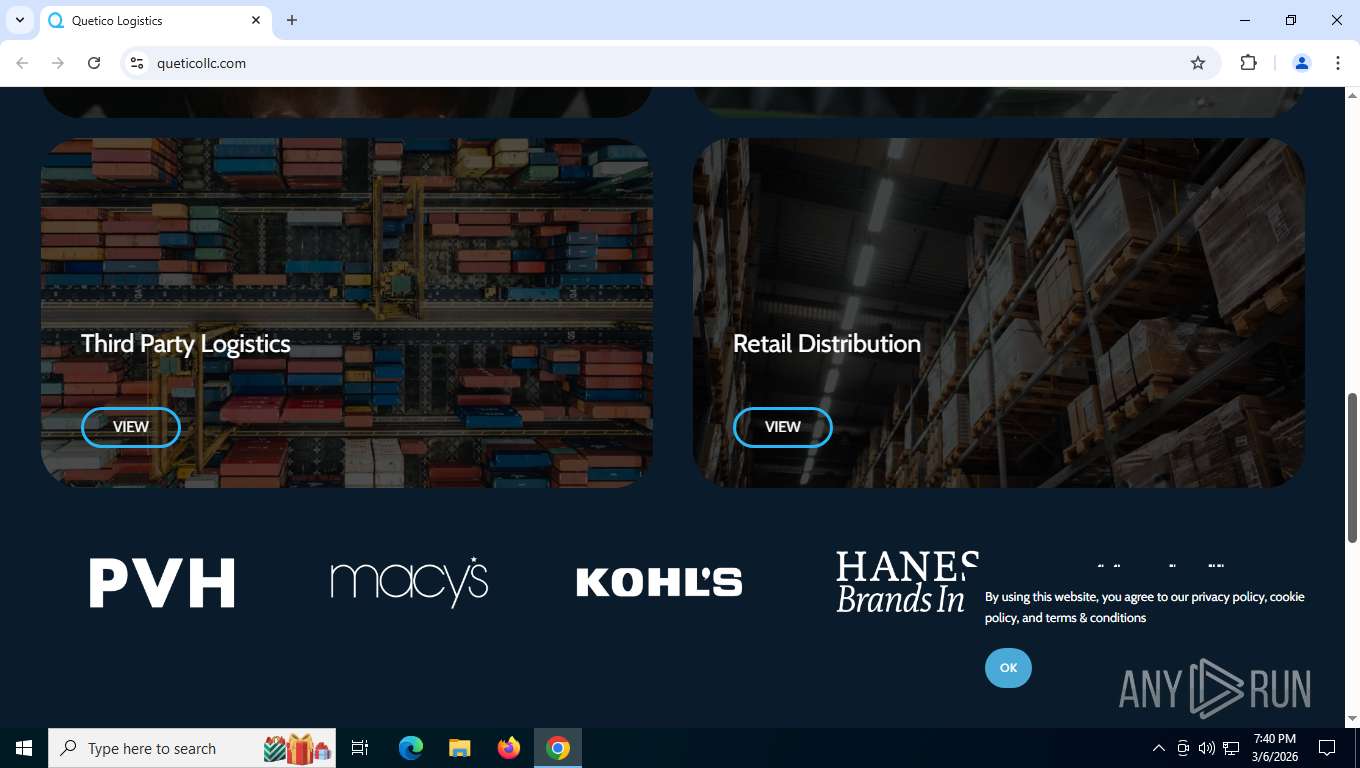Click the Third Party Logistics heading

tap(186, 344)
